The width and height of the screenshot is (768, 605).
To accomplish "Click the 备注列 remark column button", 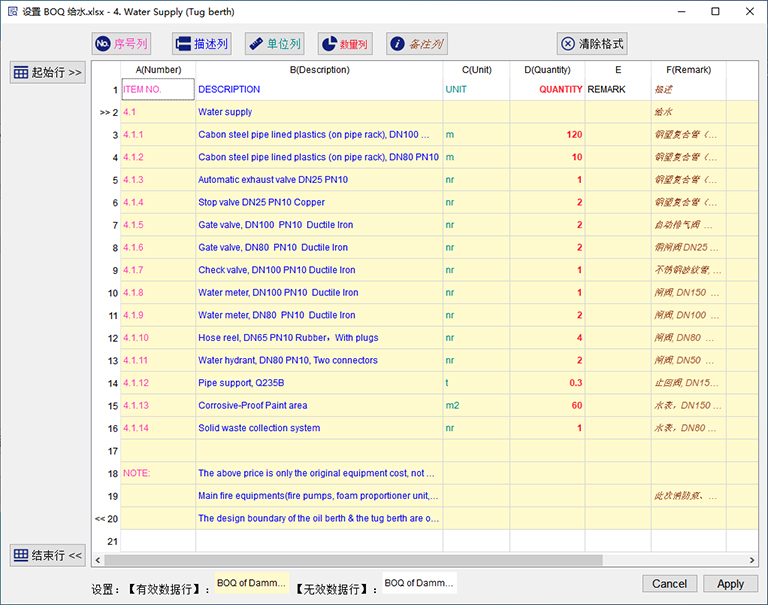I will (x=417, y=44).
